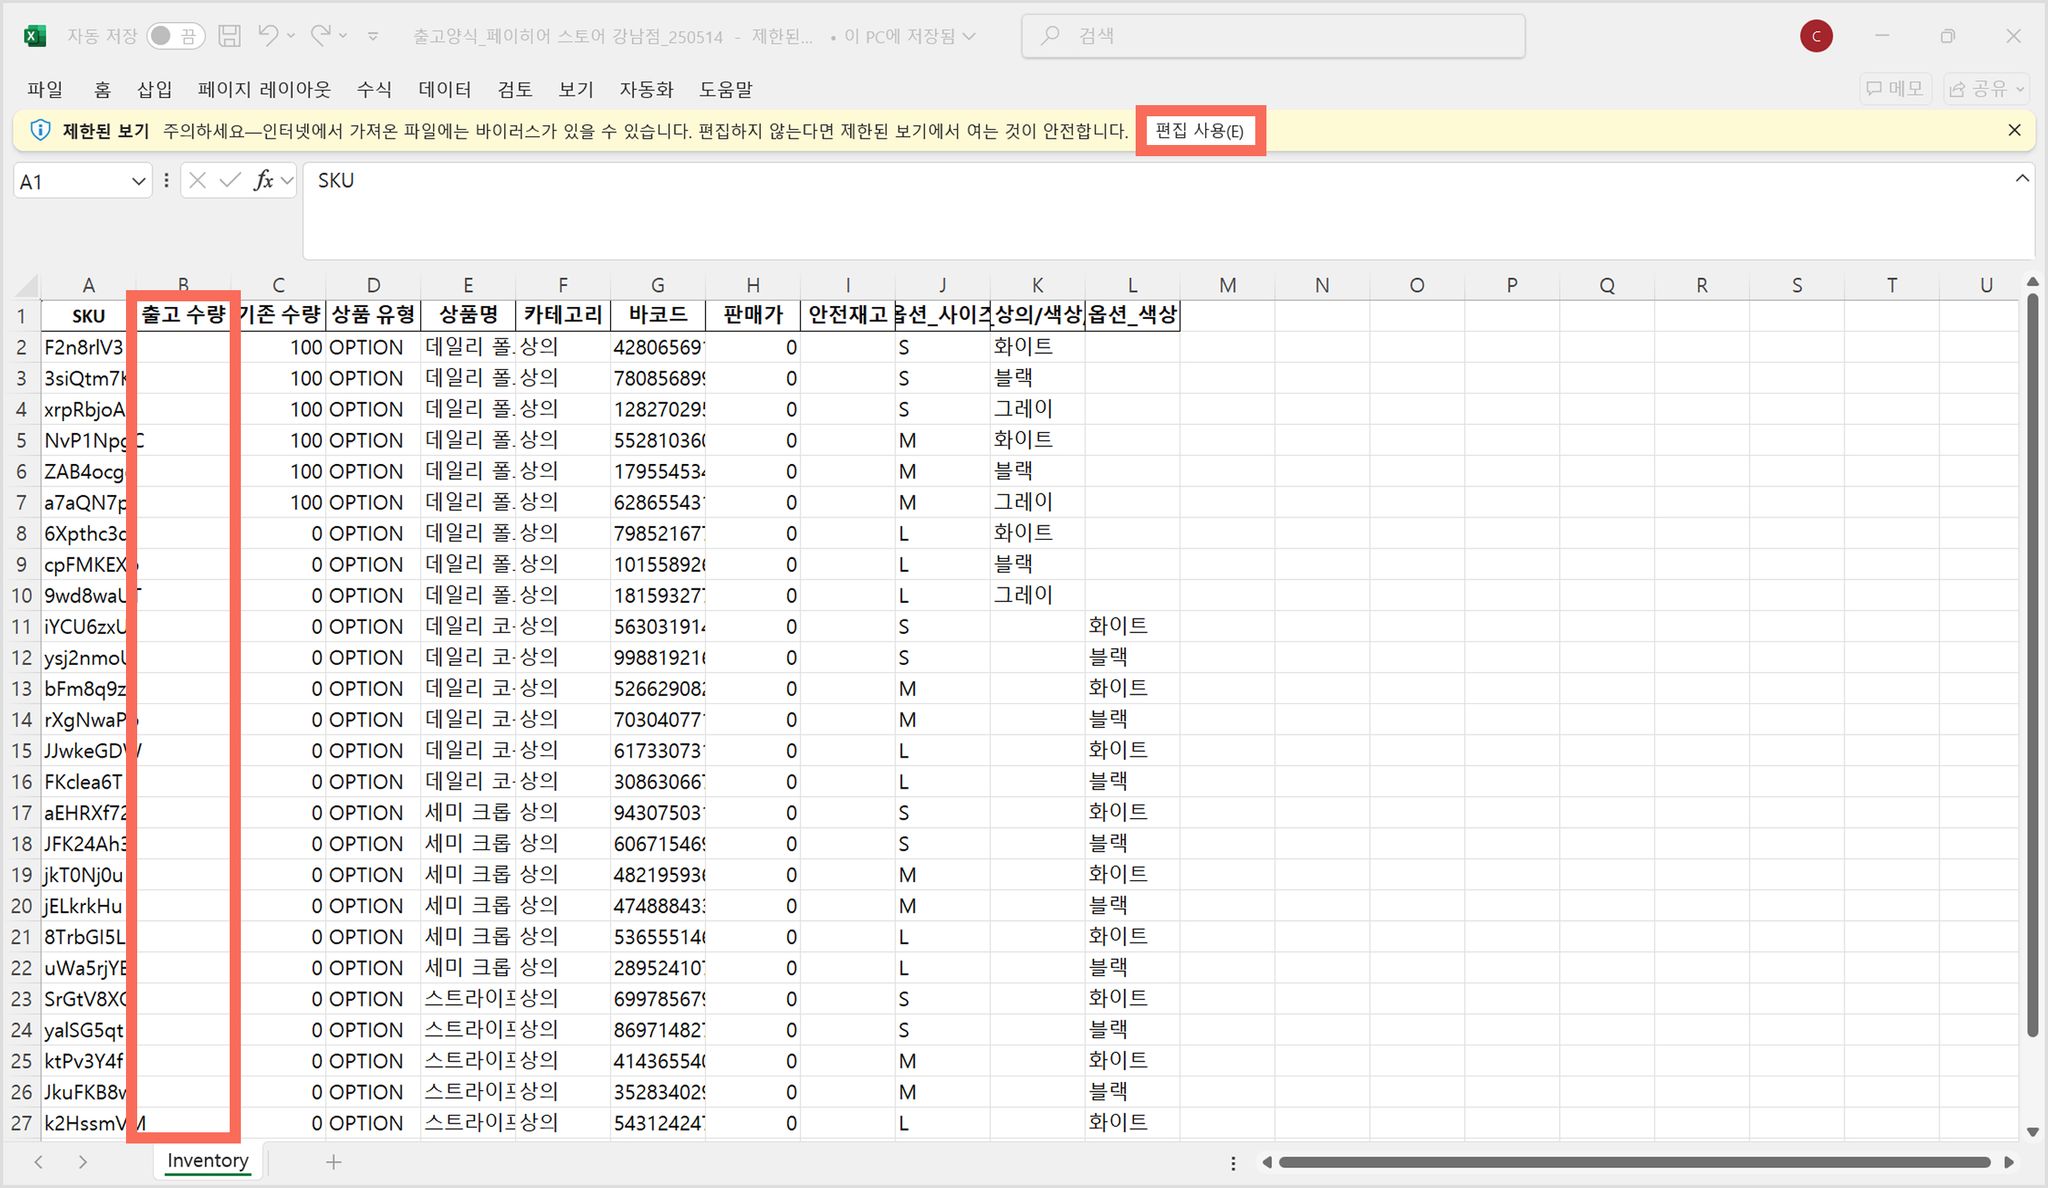2048x1188 pixels.
Task: Switch to the 도움말 tab
Action: pos(726,89)
